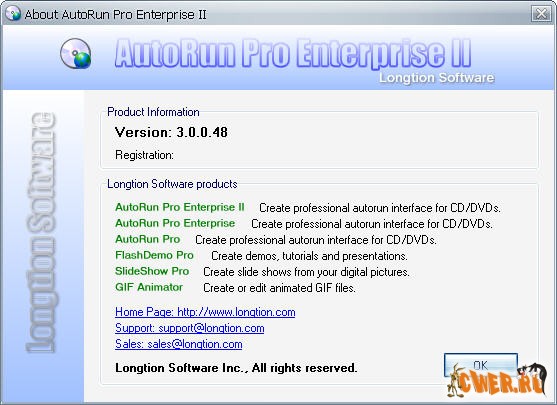Viewport: 557px width, 405px height.
Task: Open the GIF Animator product link
Action: [x=149, y=287]
